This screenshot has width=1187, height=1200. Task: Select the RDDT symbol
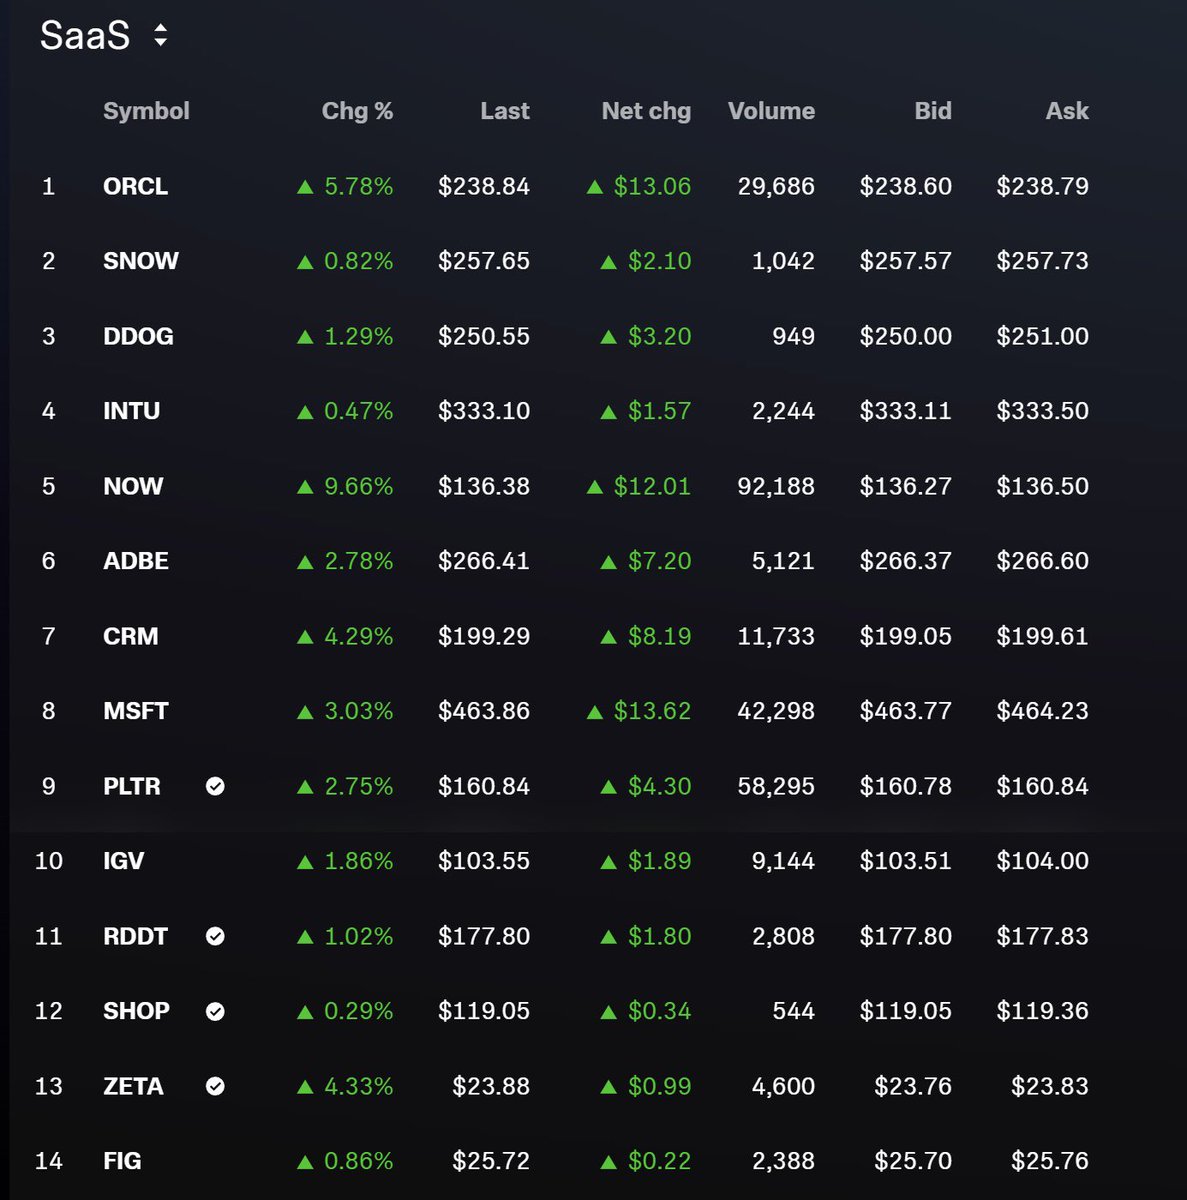click(x=135, y=936)
